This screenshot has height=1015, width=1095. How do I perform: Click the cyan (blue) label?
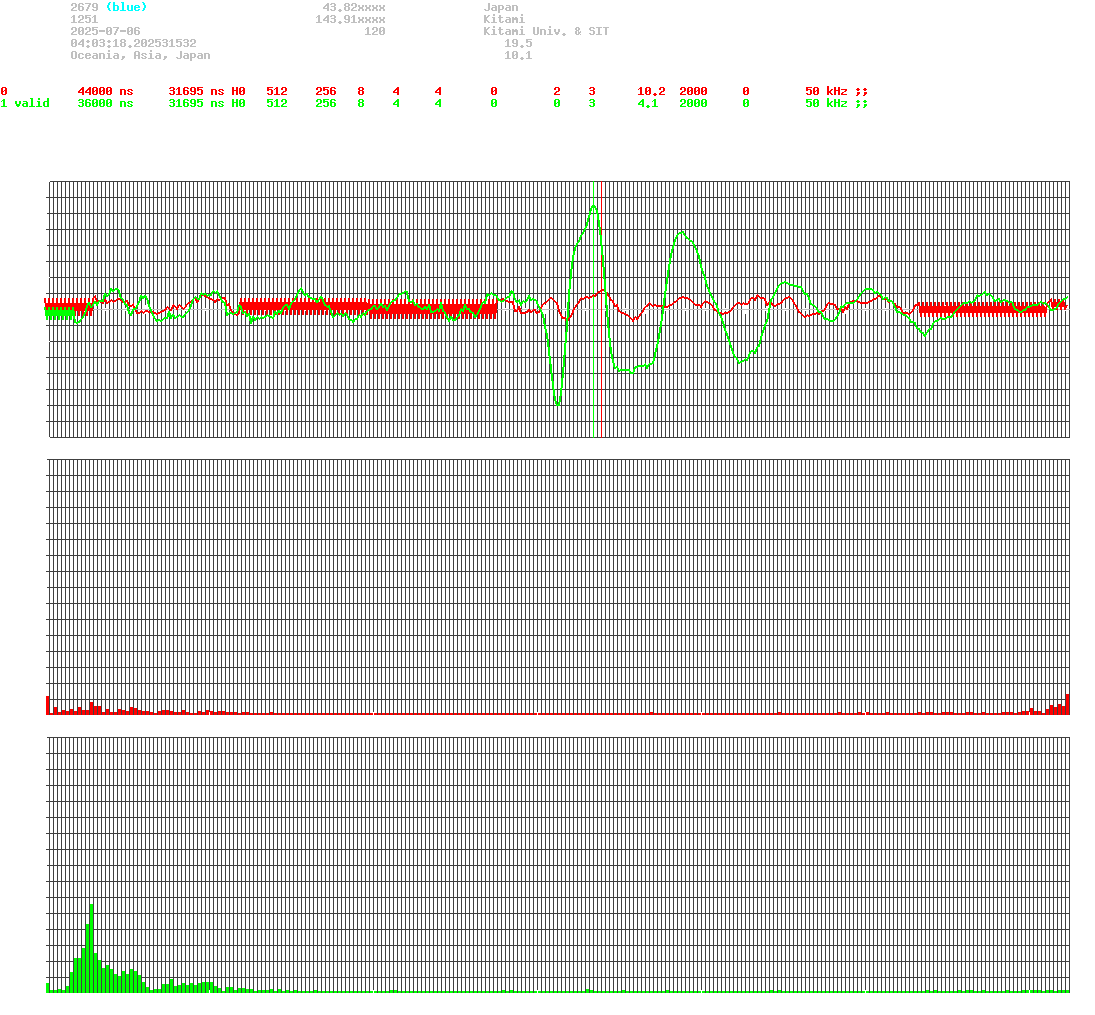[x=126, y=7]
